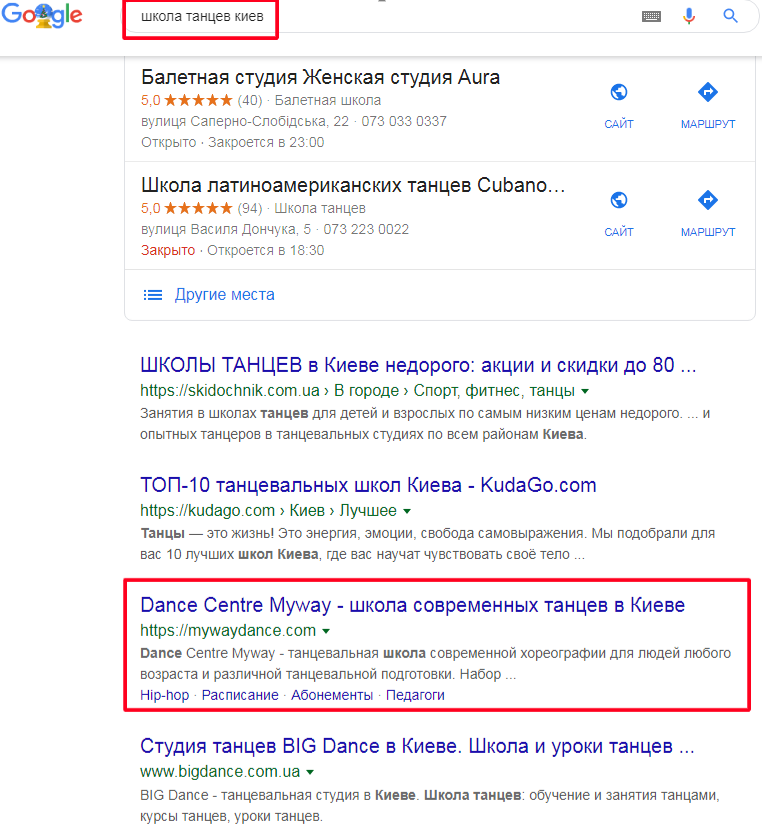Open website globe icon for Cubano school
Viewport: 762px width, 834px height.
click(618, 201)
